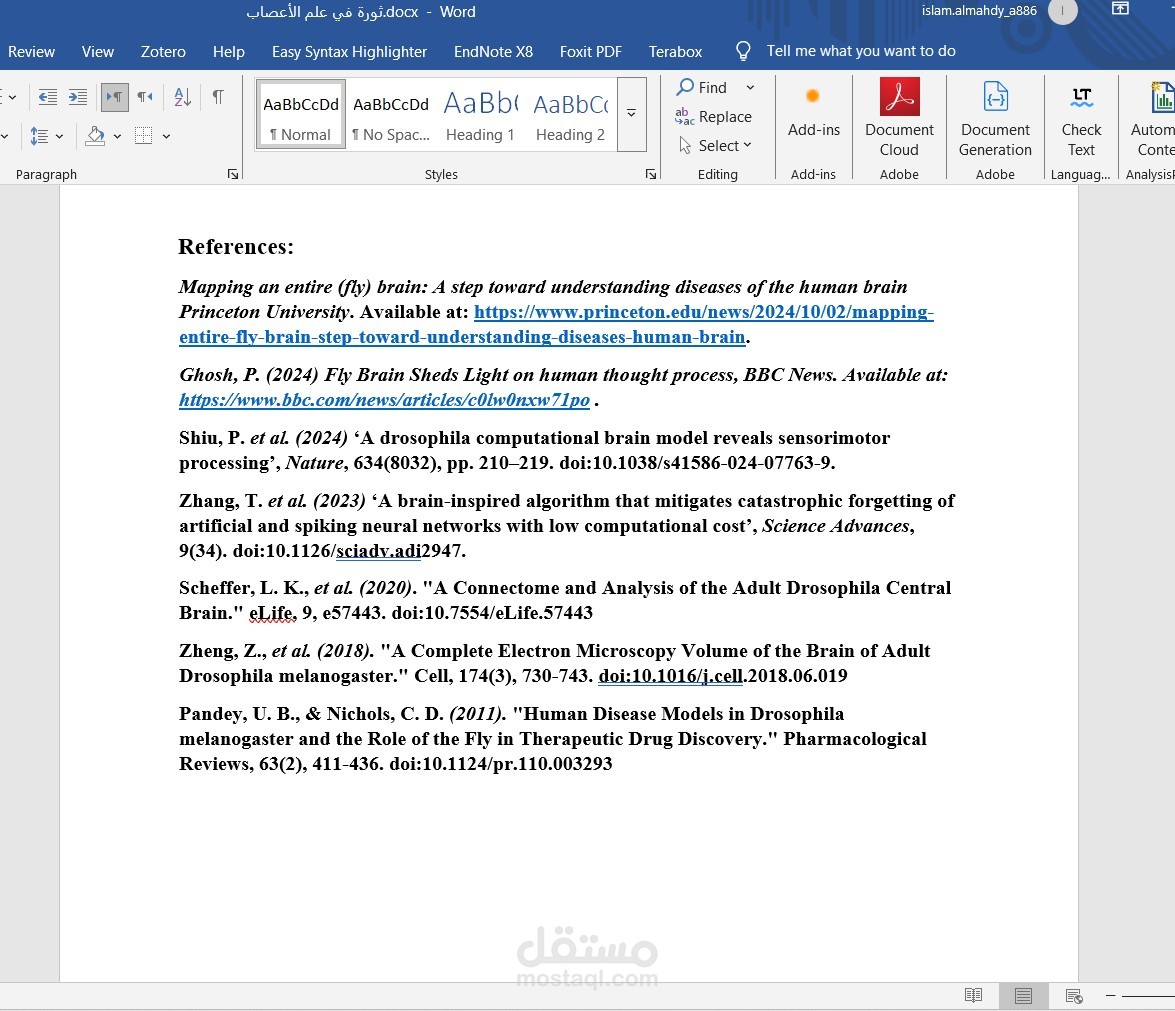Click the References: heading
1175x1011 pixels.
[x=236, y=247]
